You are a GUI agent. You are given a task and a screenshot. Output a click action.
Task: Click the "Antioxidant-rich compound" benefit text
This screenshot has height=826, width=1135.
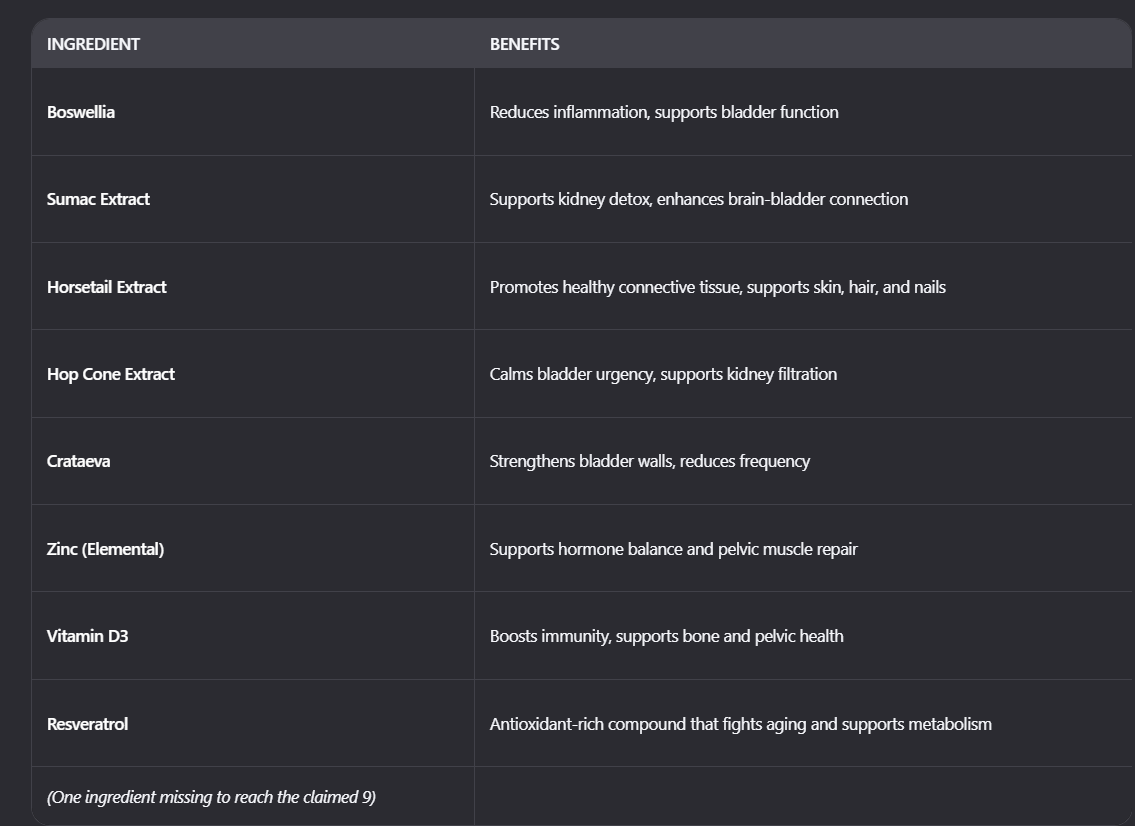click(740, 724)
